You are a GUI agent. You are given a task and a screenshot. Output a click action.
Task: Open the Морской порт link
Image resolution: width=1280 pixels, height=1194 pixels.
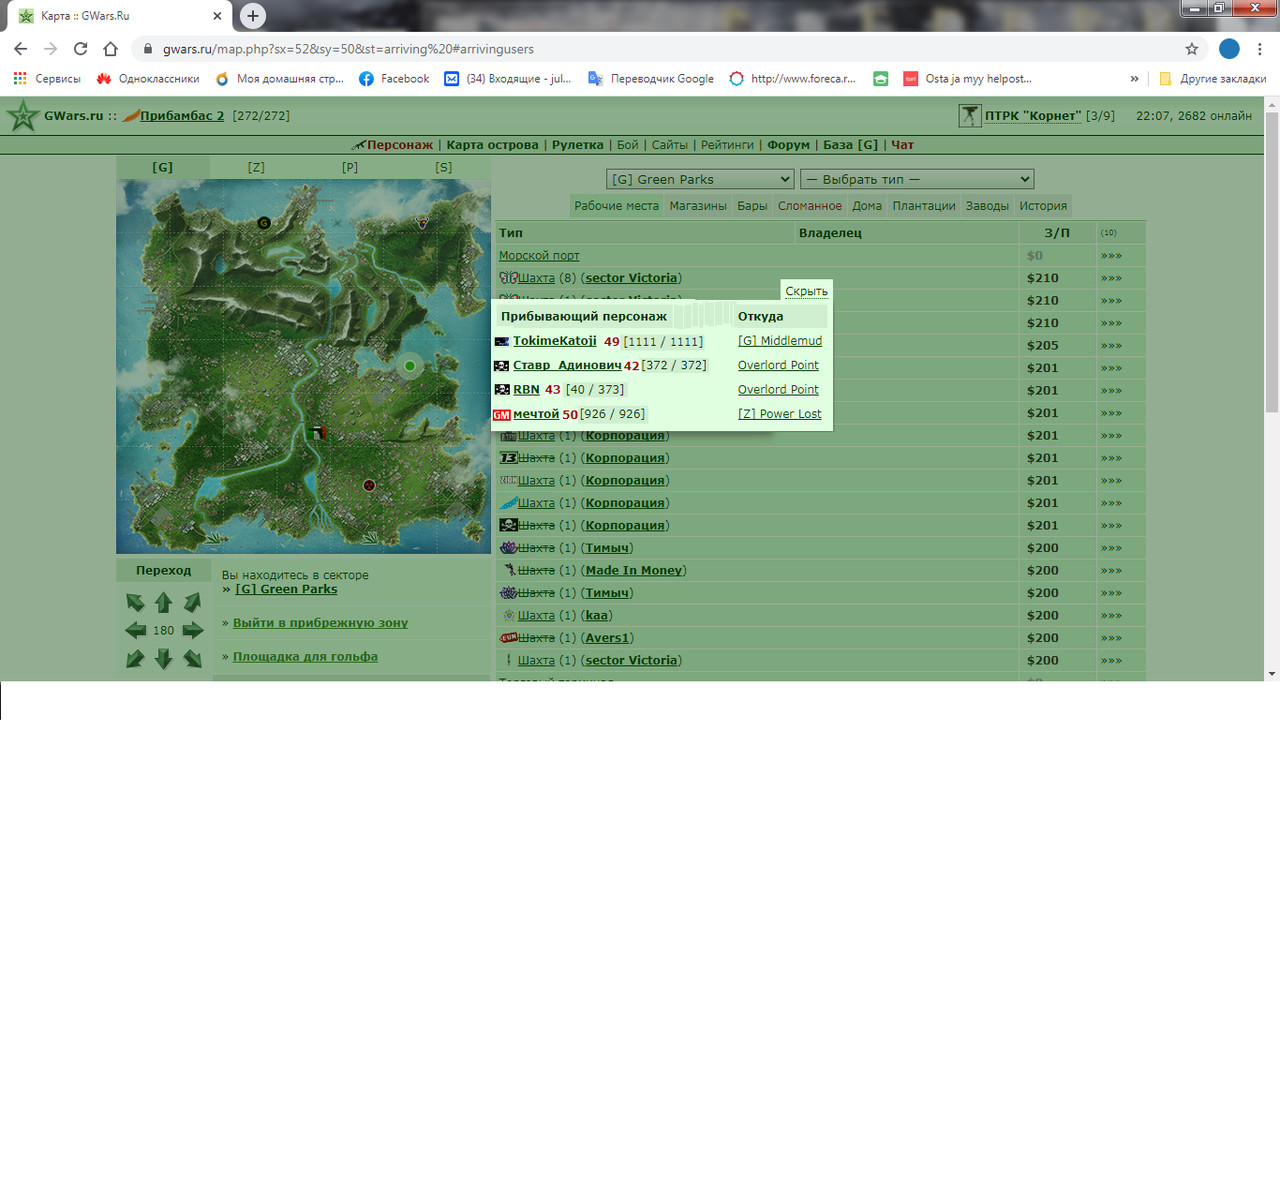click(x=539, y=256)
